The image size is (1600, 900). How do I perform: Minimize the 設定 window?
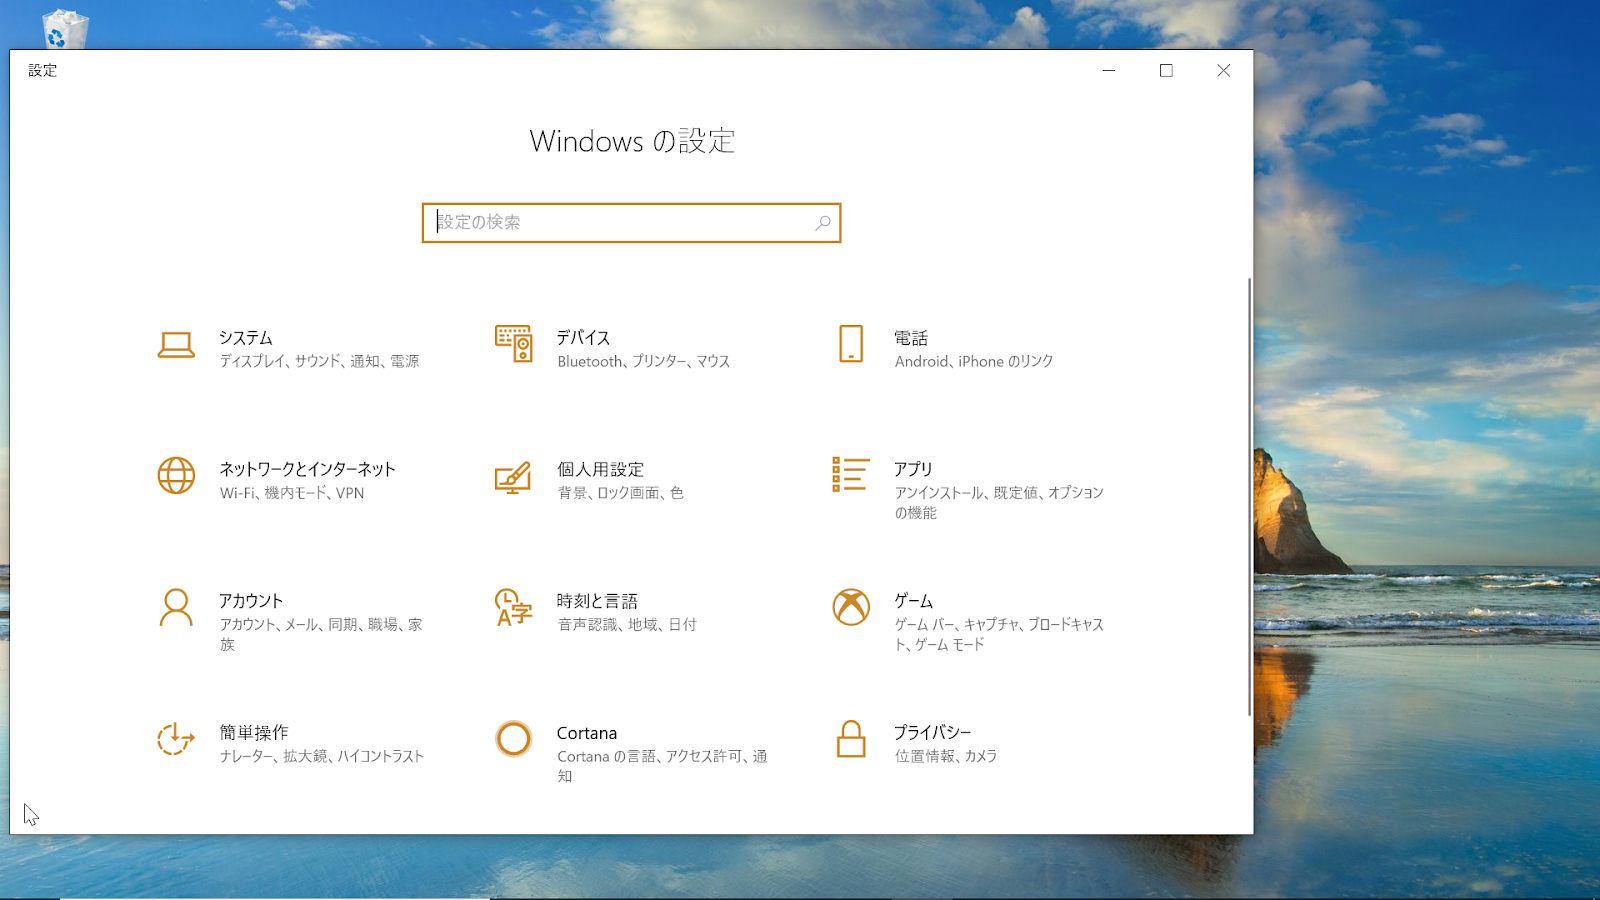click(x=1109, y=70)
